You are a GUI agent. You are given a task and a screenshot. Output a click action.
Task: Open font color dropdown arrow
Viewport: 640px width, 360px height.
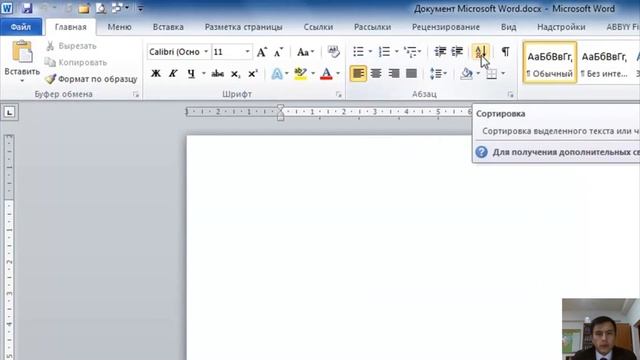tap(338, 73)
